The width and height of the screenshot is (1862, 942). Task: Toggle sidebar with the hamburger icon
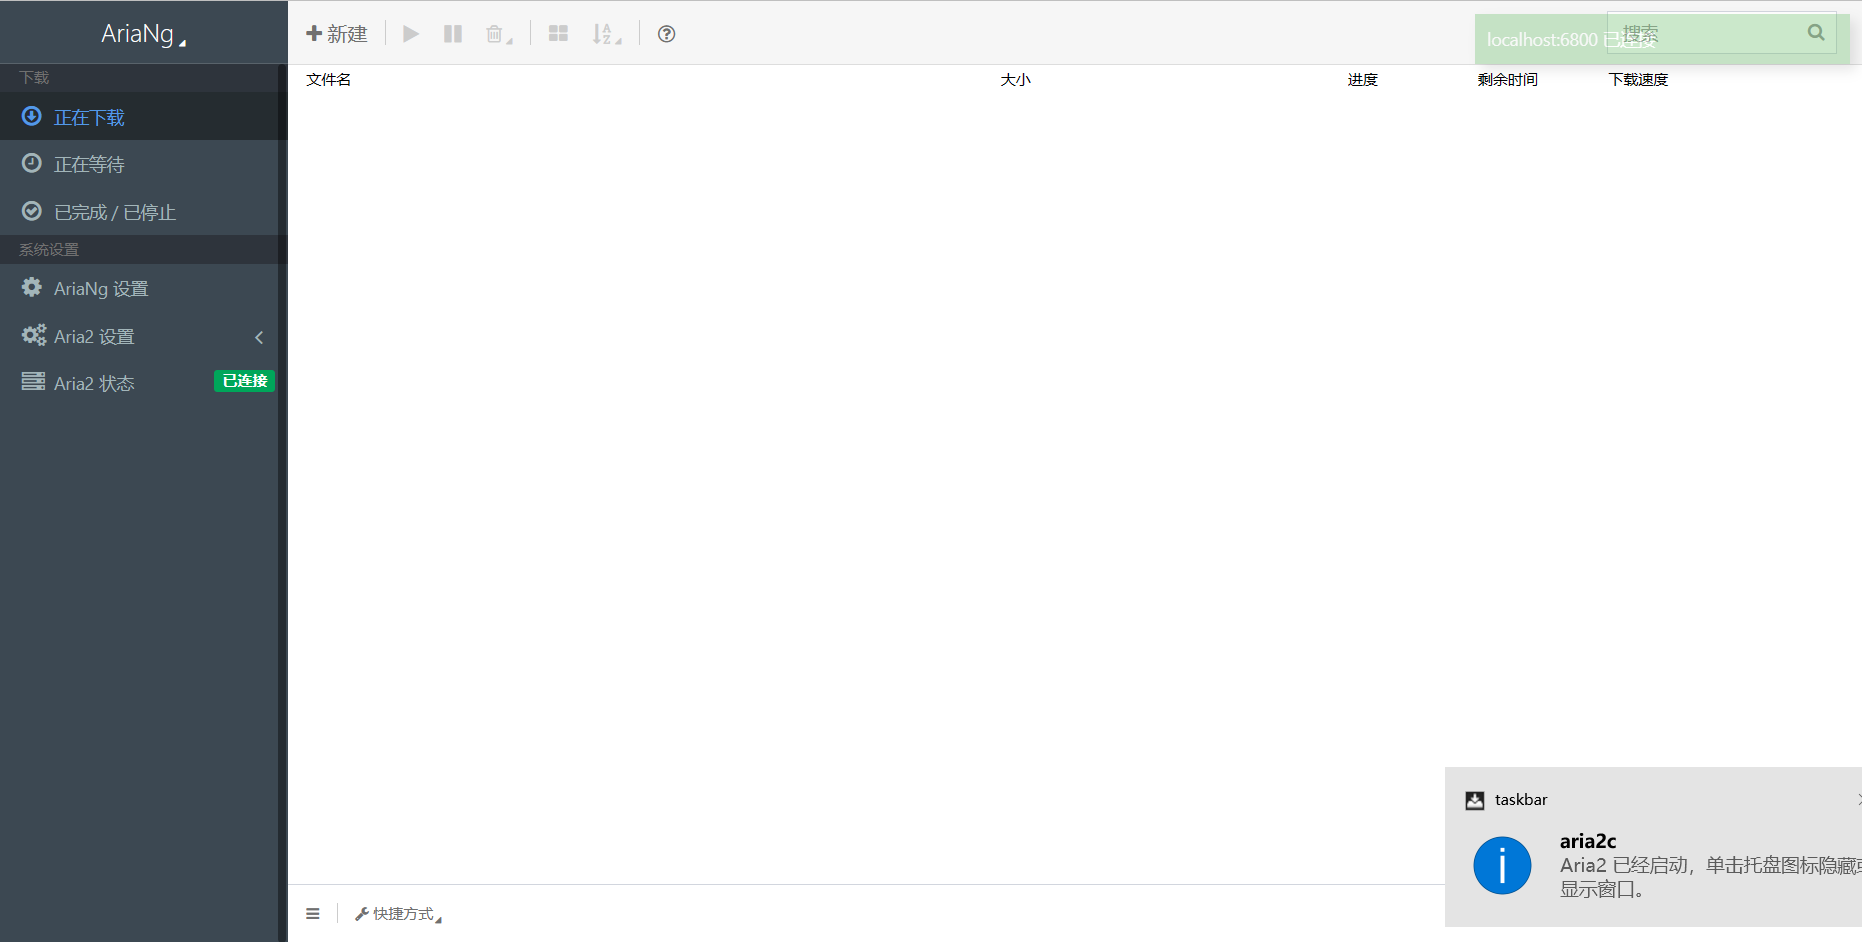[313, 914]
